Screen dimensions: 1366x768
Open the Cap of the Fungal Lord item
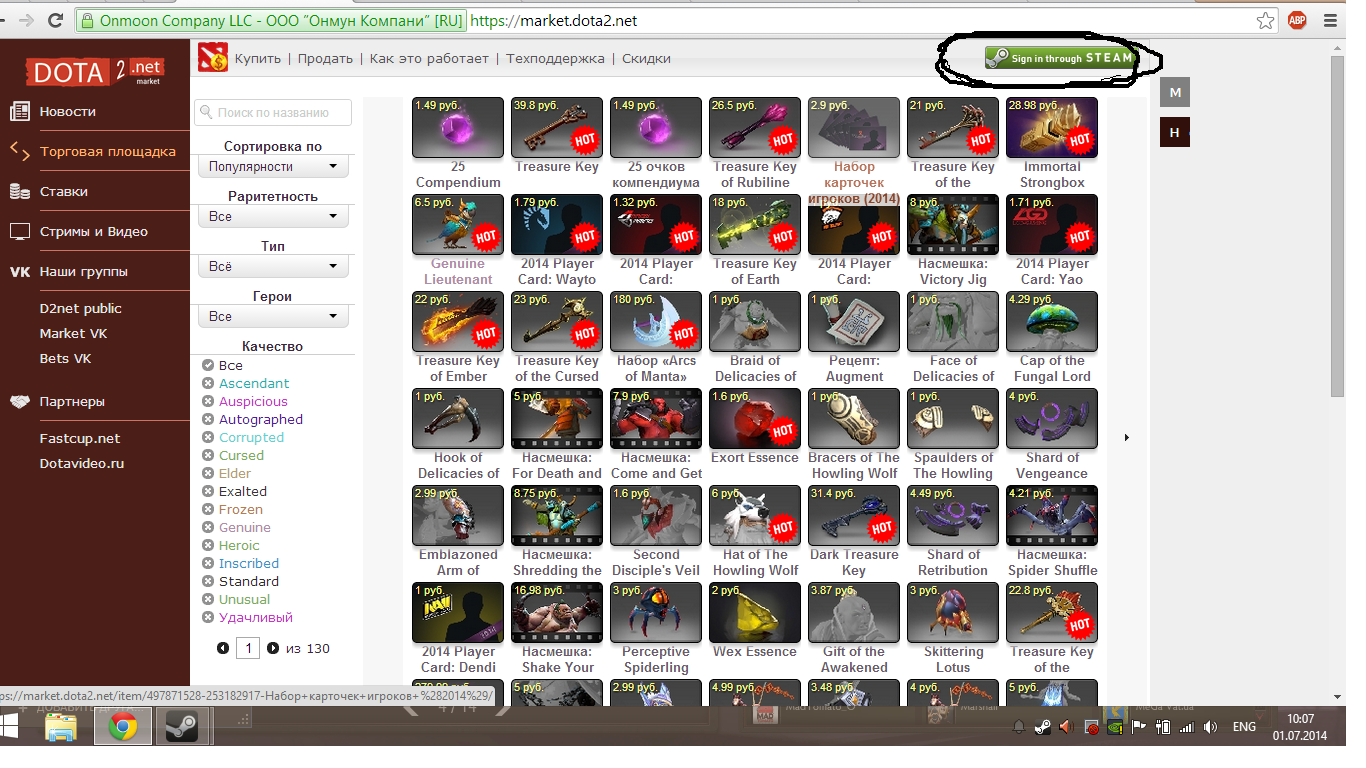[1051, 321]
